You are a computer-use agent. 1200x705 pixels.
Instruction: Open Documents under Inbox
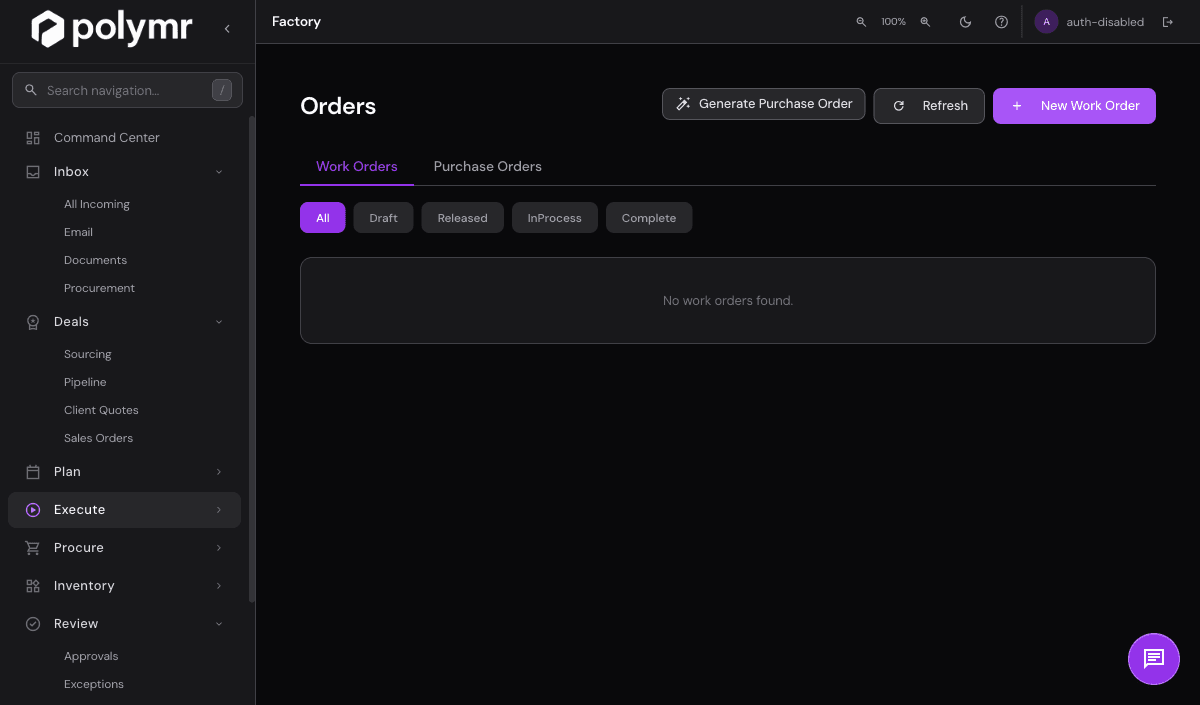95,260
